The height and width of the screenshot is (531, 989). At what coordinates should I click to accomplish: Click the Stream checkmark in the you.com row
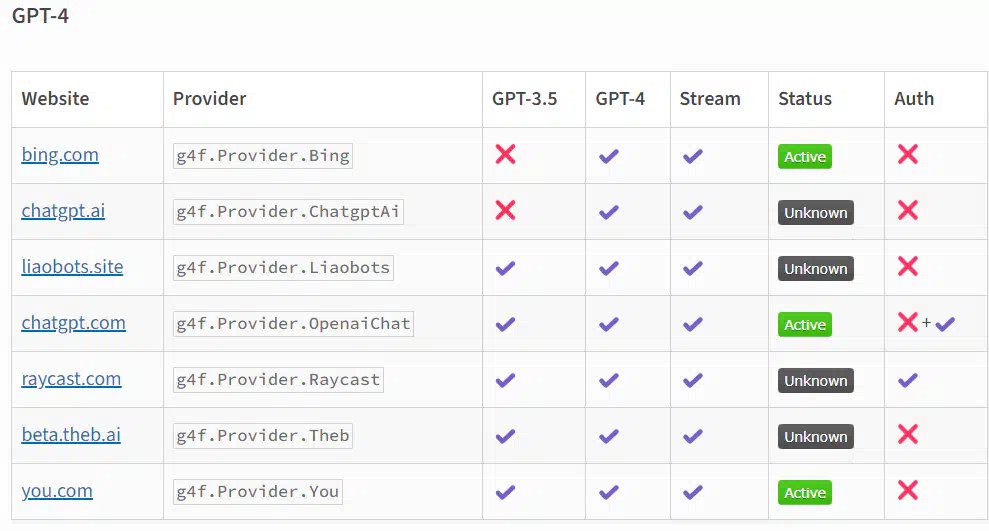(x=693, y=492)
